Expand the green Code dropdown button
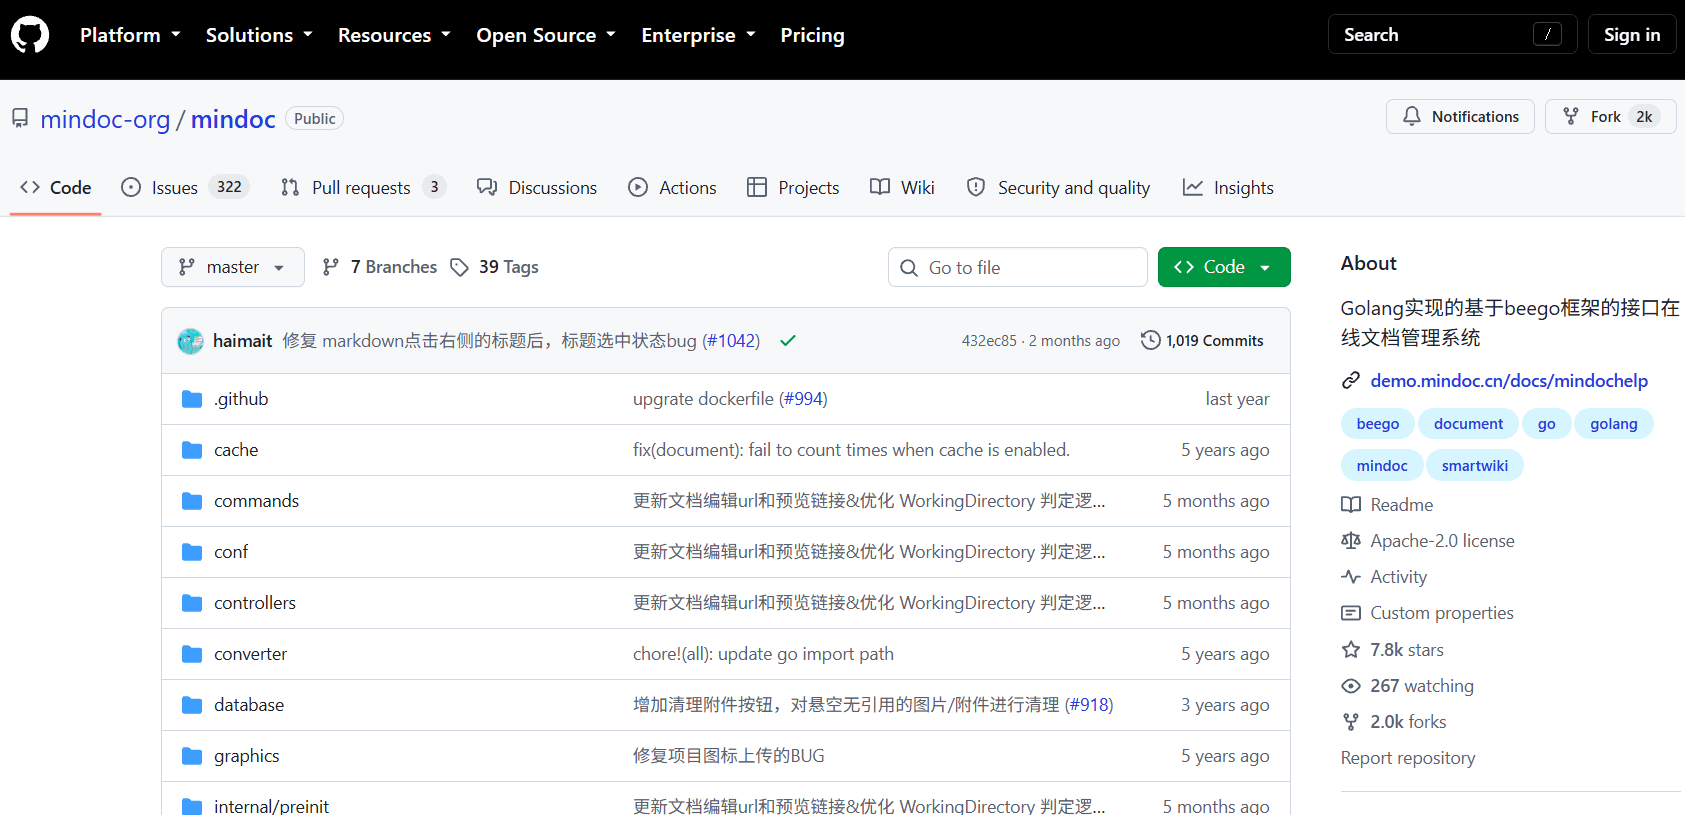 (1224, 267)
